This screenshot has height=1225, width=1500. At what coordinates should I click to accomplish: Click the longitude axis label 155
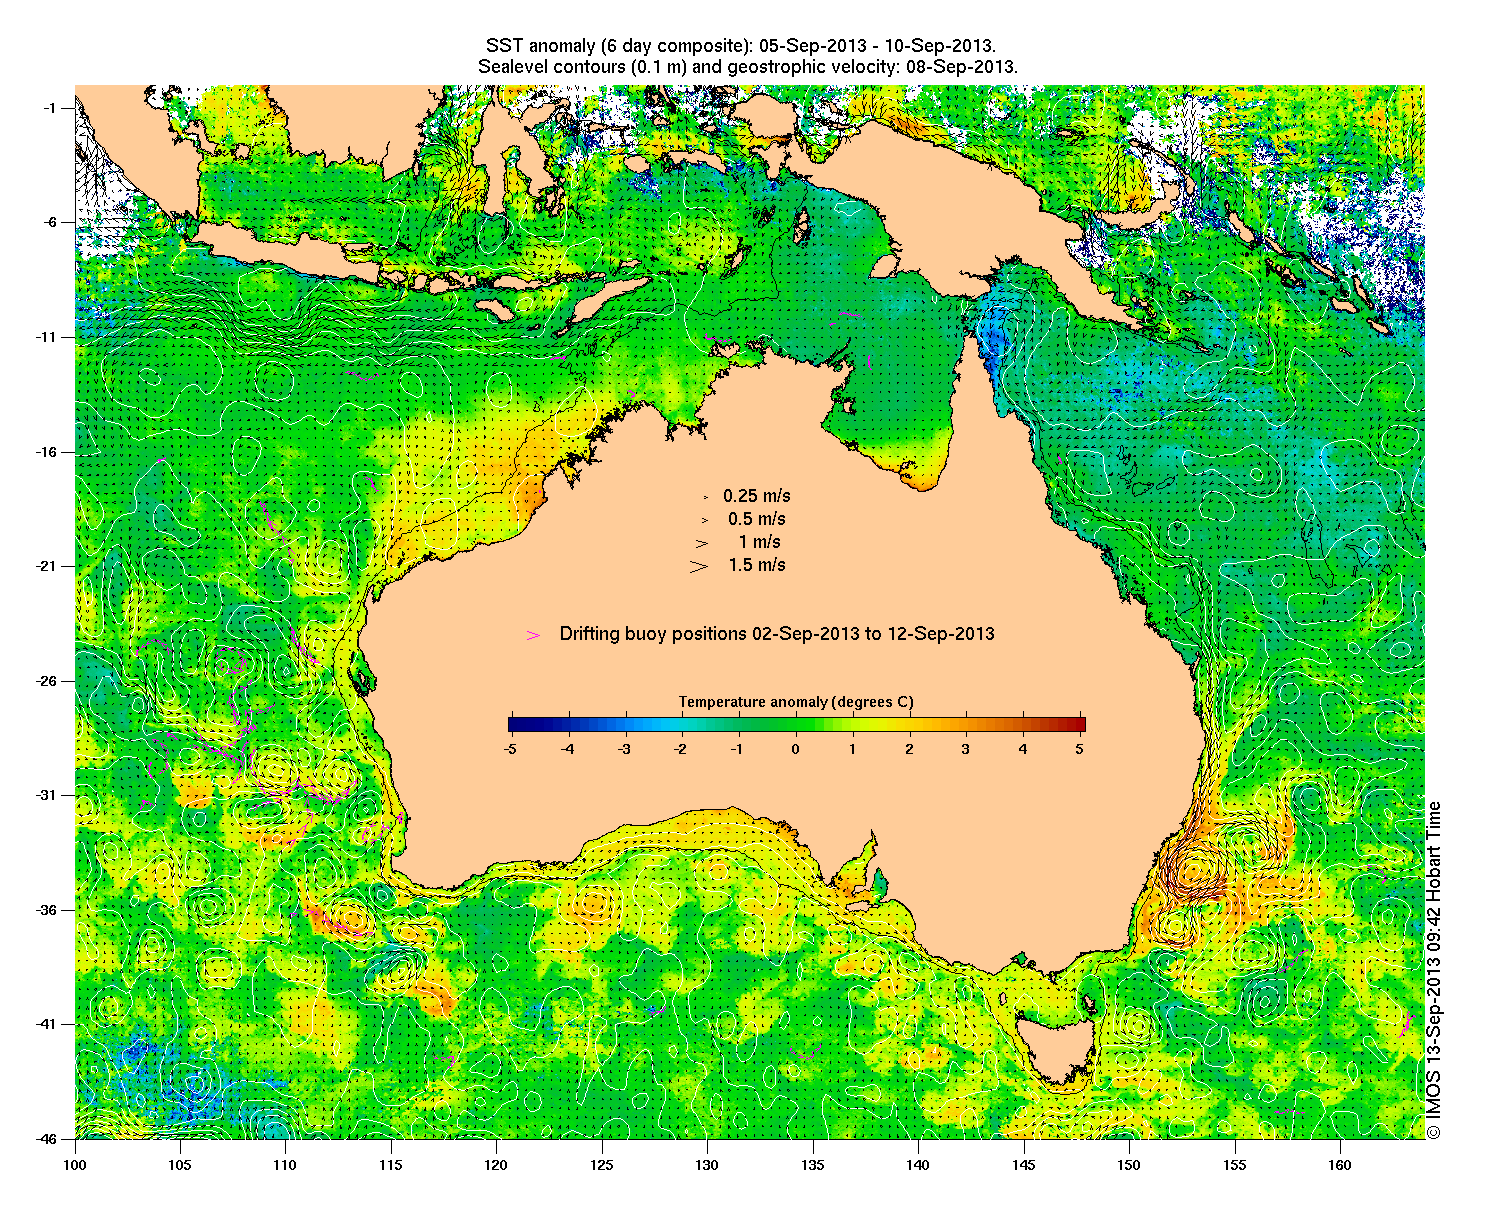coord(1235,1165)
